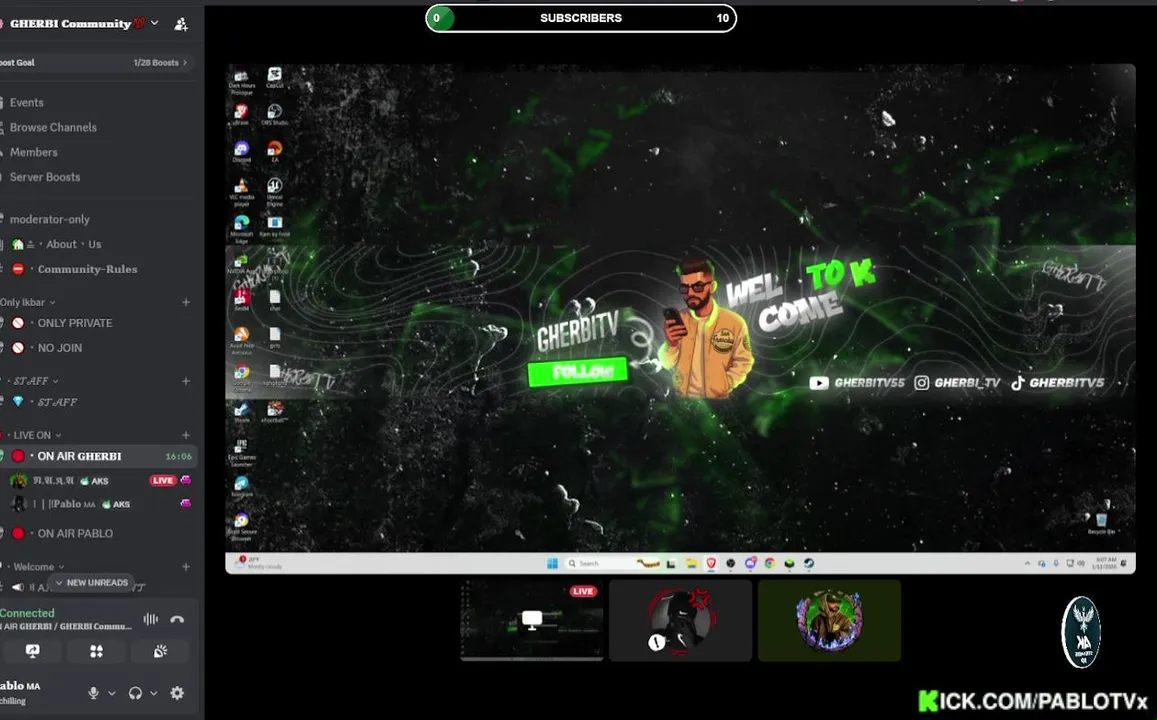Show hidden tray icons chevron in the stream

point(1027,564)
